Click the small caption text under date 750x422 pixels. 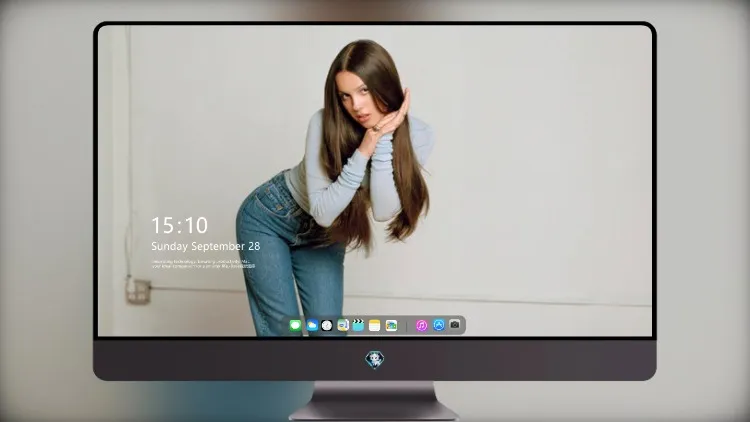click(203, 264)
